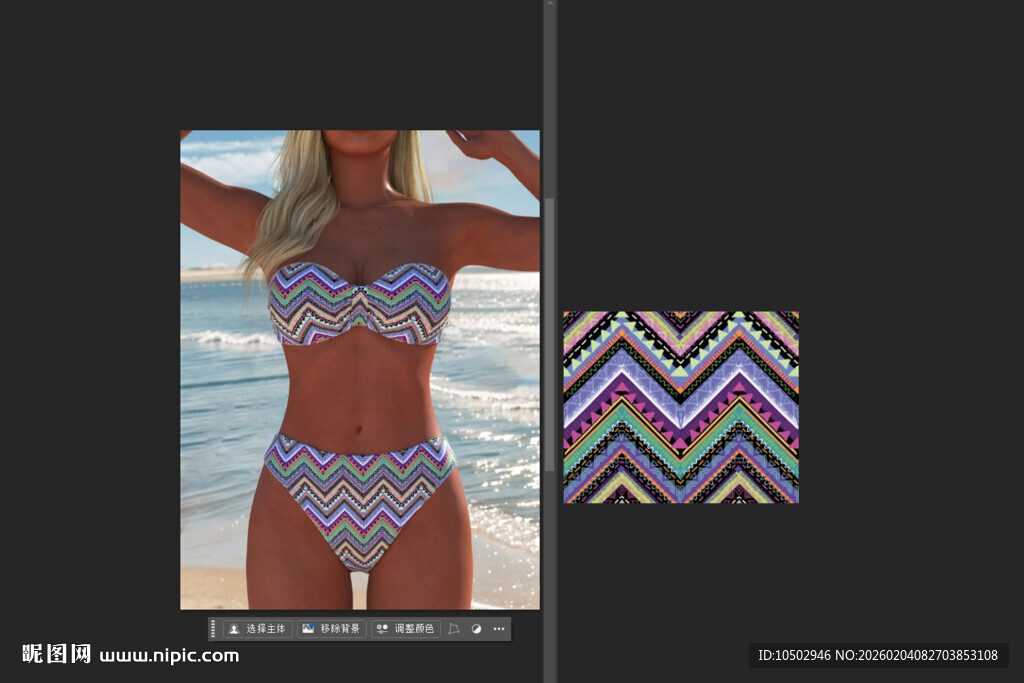Click the vertical scrollbar of the left document
This screenshot has height=683, width=1024.
tap(547, 330)
